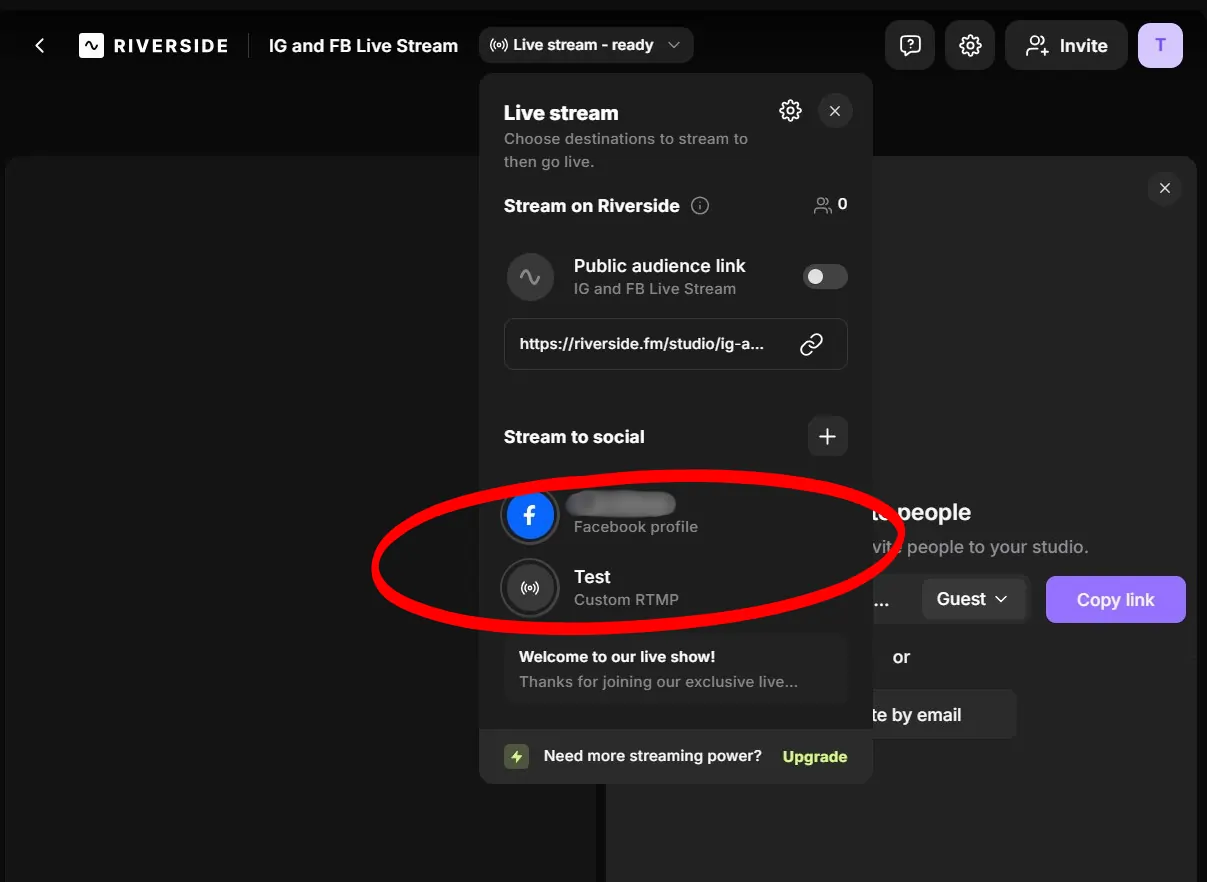Screen dimensions: 1207x882
Task: Open the Guest role dropdown
Action: coord(973,599)
